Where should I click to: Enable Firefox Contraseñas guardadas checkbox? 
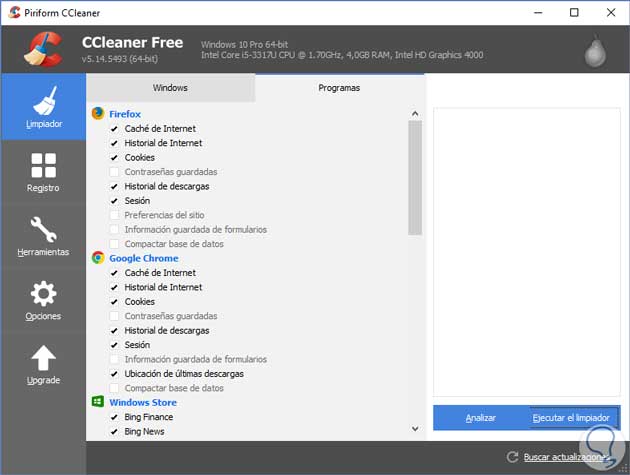pyautogui.click(x=115, y=172)
